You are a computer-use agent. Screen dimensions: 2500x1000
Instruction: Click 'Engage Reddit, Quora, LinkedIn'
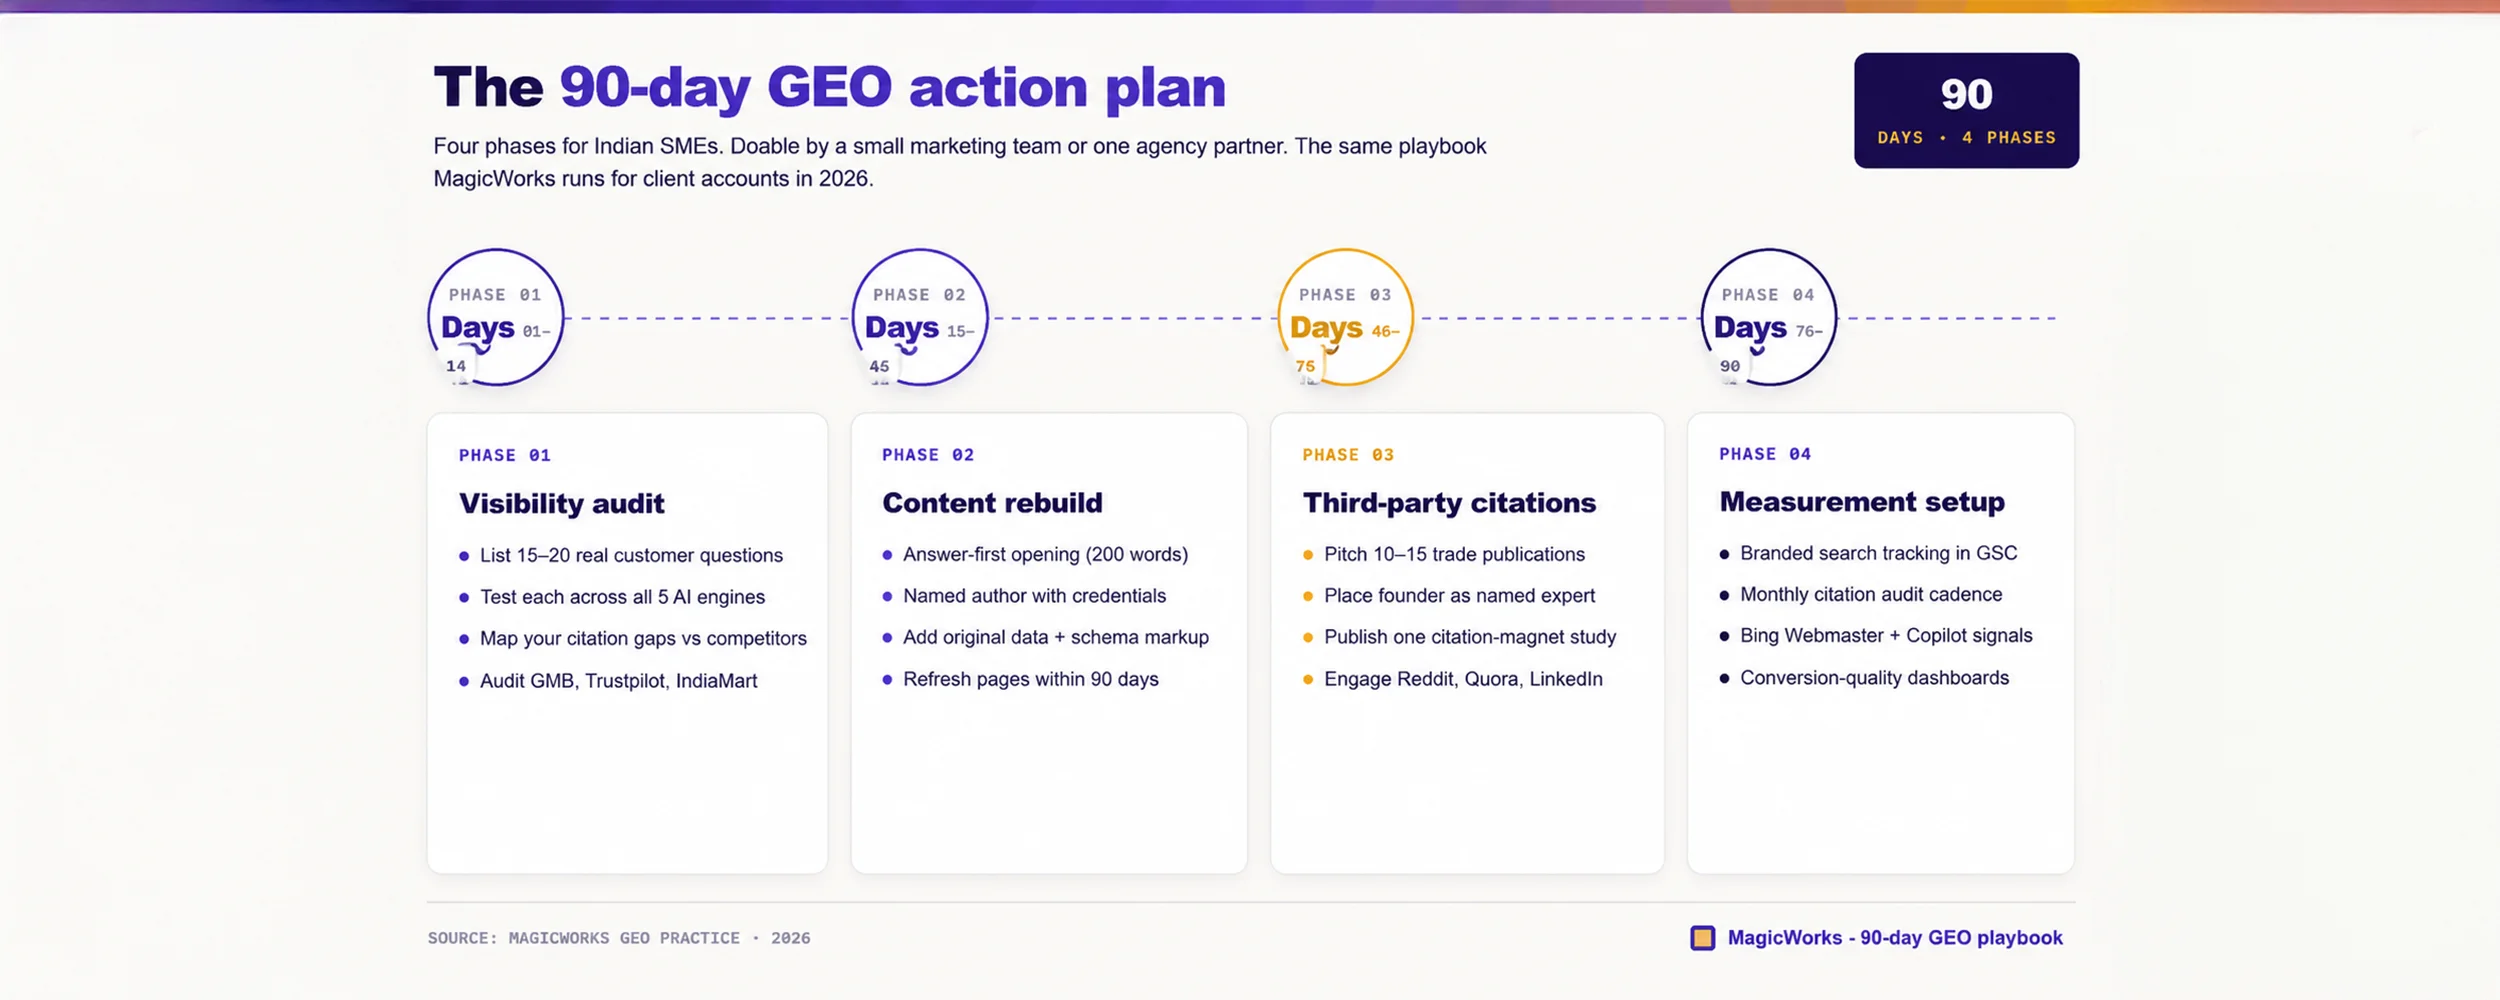pos(1463,679)
